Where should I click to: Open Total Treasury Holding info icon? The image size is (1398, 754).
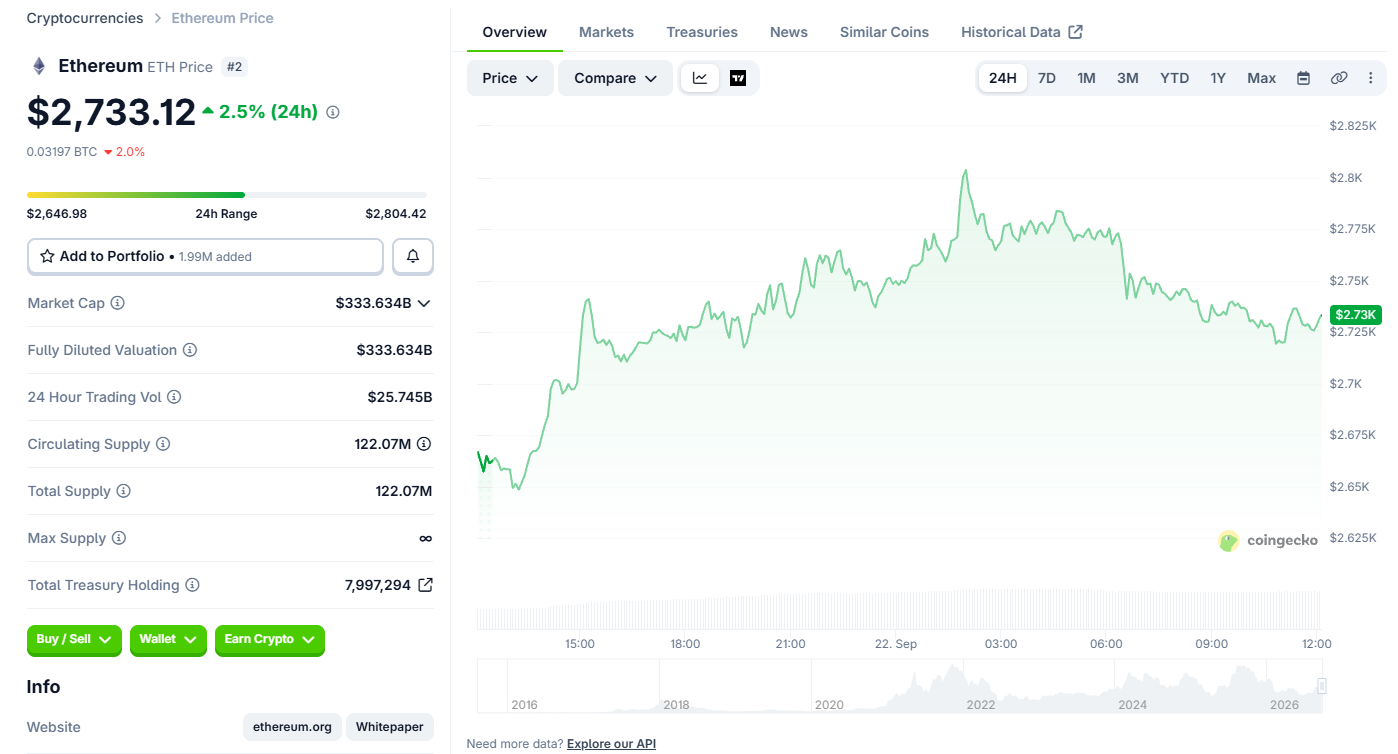click(193, 585)
